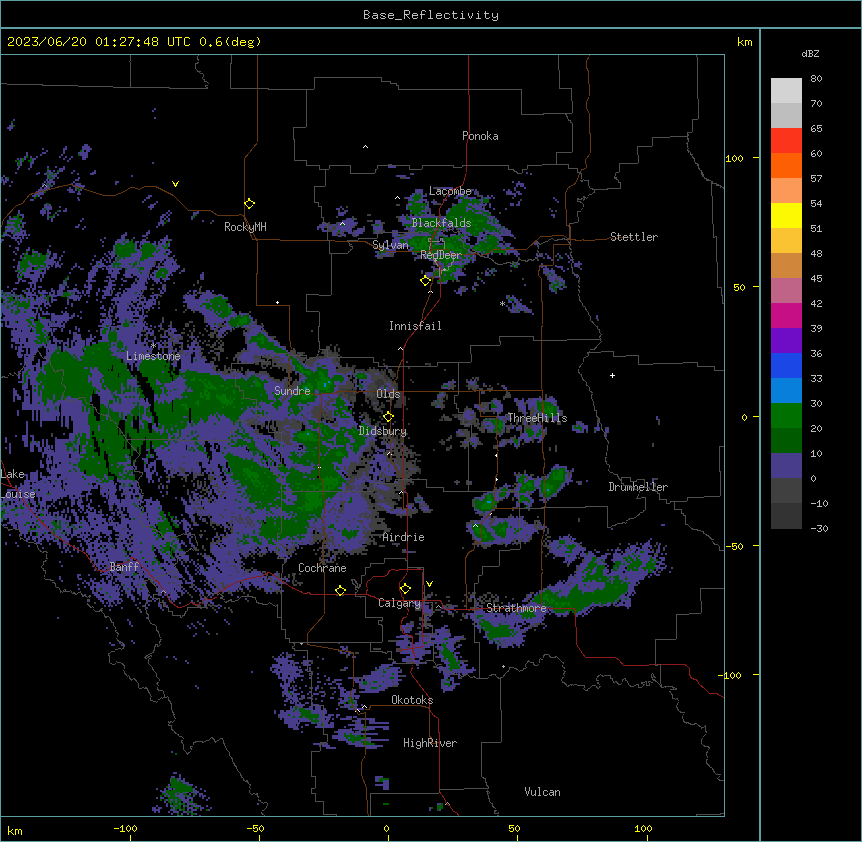
Task: Select the Cochrane label
Action: [322, 568]
